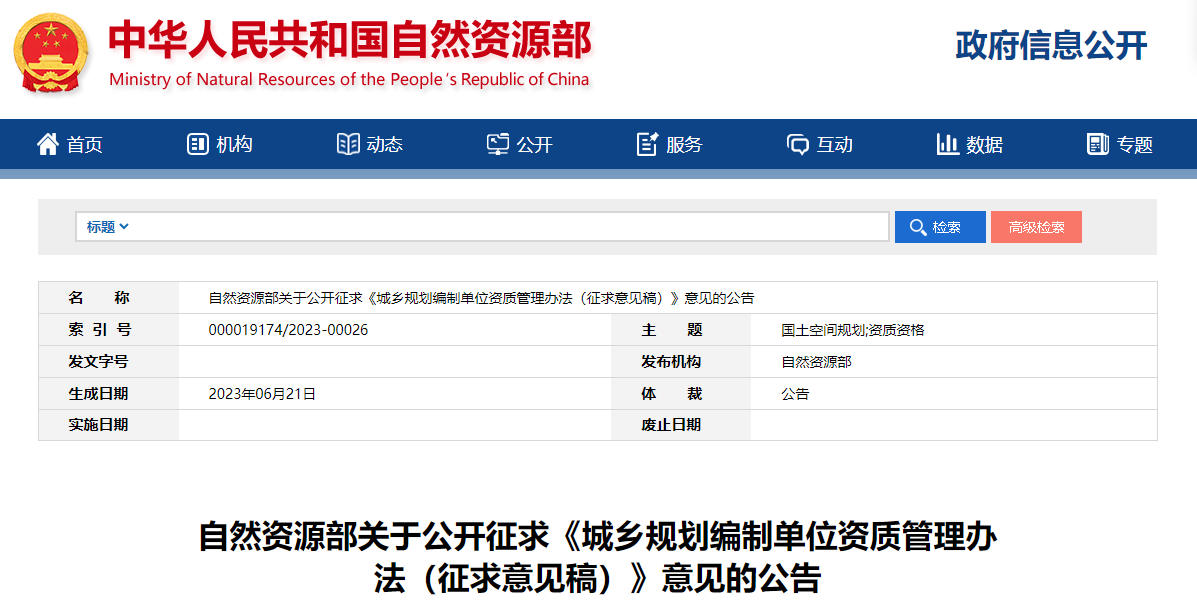
Task: Click the 体裁 label cell
Action: point(681,394)
